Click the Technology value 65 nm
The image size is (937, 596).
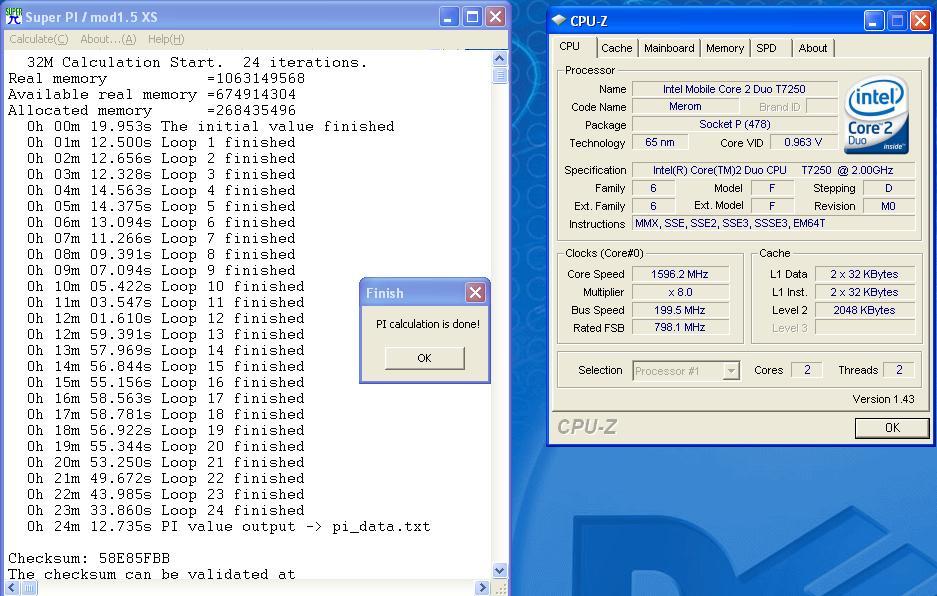pyautogui.click(x=660, y=142)
